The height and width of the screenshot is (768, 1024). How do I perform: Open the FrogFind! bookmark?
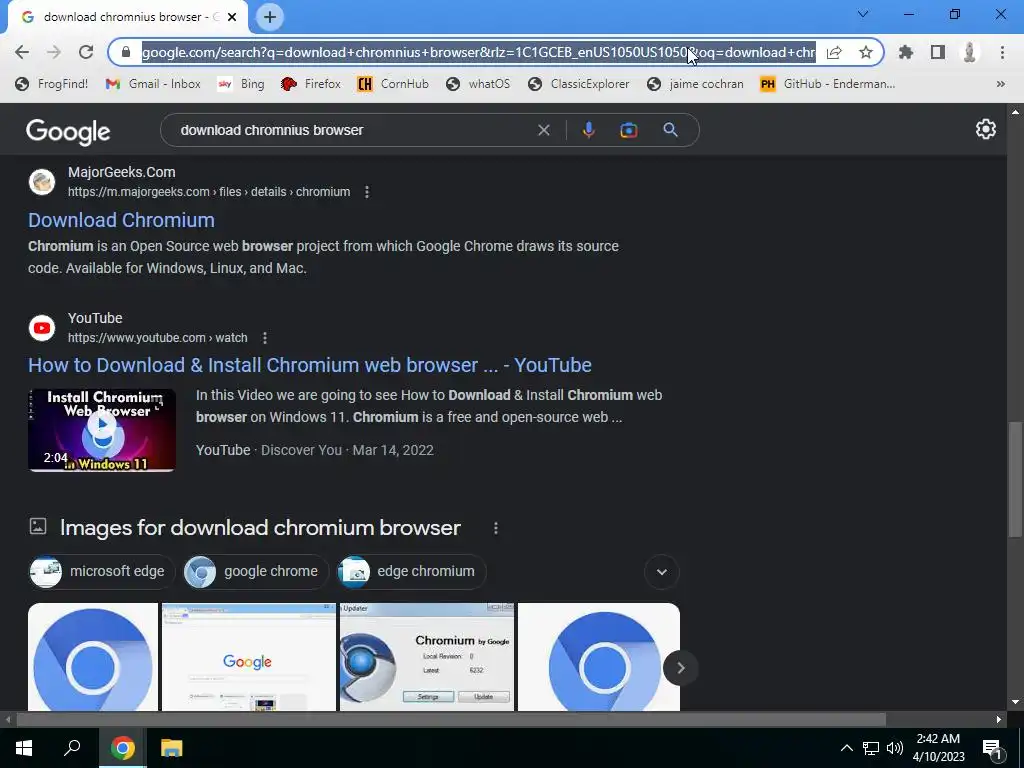52,84
